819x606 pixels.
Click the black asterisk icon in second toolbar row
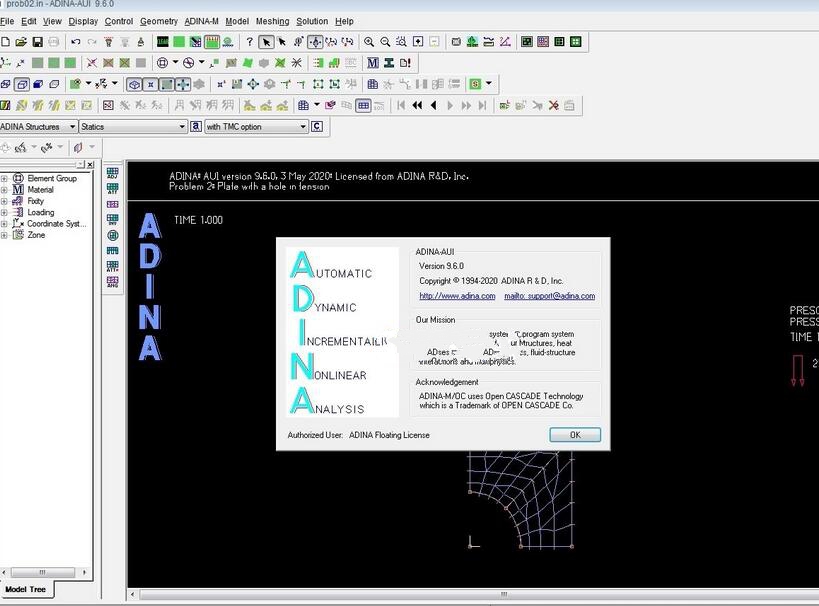click(x=297, y=63)
